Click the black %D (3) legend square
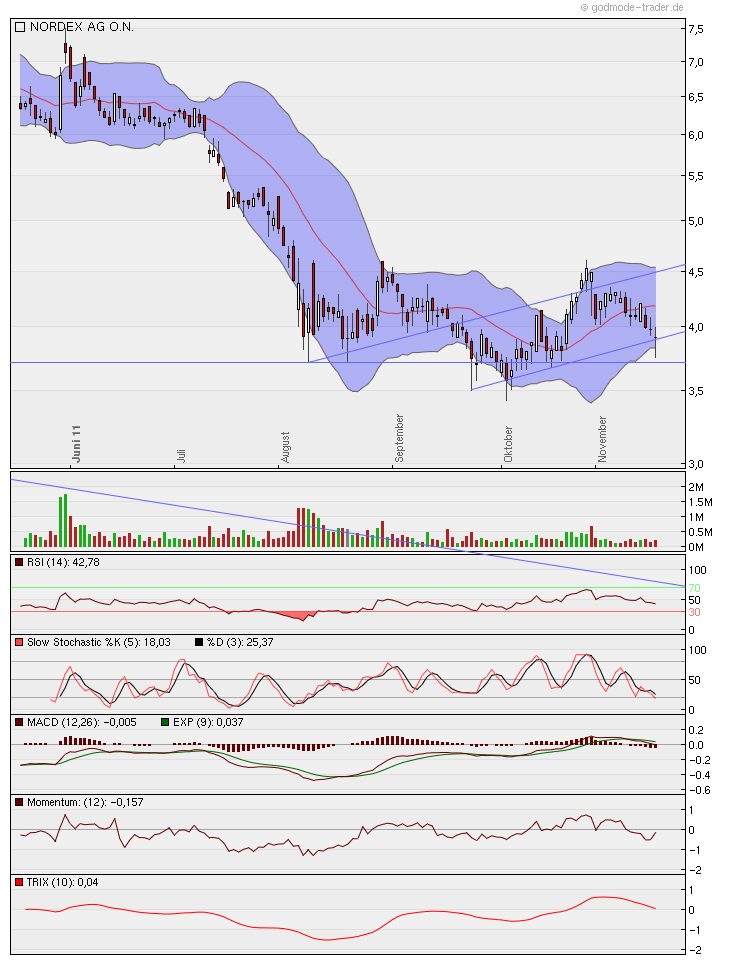This screenshot has height=964, width=730. 198,641
